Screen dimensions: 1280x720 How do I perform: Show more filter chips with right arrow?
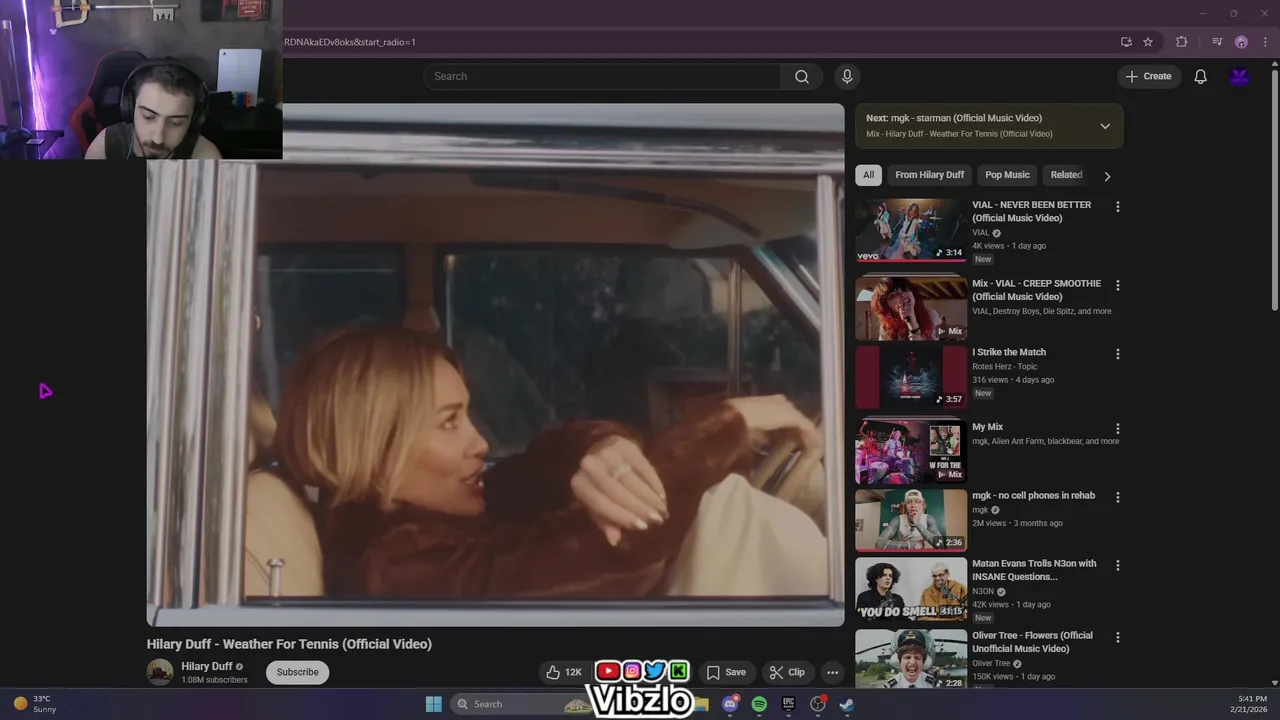pyautogui.click(x=1106, y=176)
